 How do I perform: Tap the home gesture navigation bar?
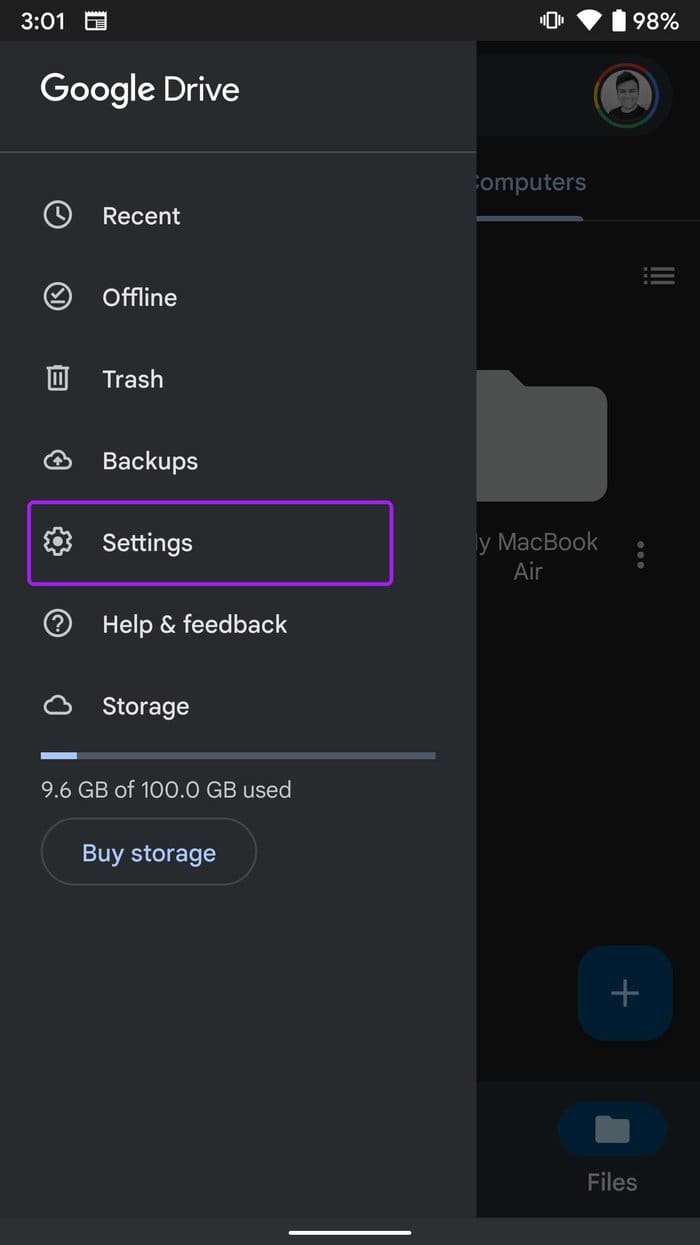[350, 1232]
